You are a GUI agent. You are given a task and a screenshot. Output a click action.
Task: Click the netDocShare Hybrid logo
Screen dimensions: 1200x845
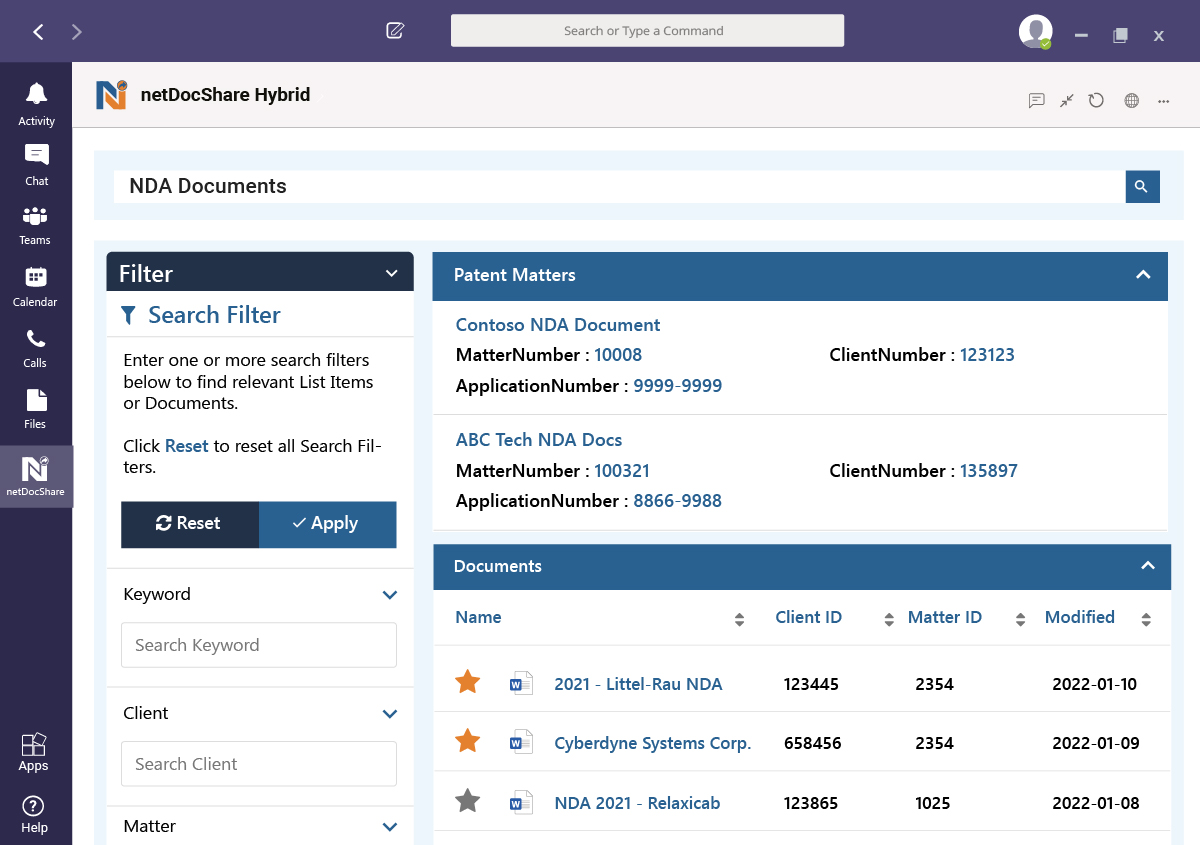coord(112,95)
